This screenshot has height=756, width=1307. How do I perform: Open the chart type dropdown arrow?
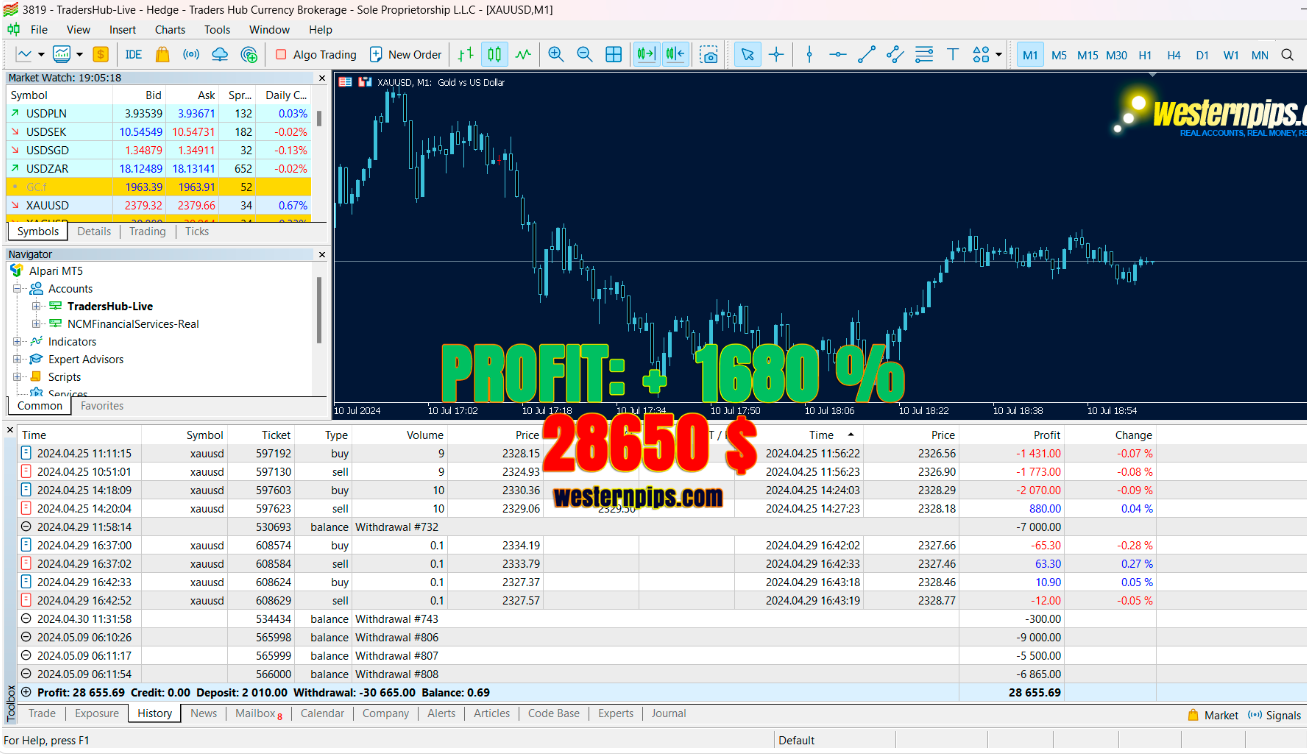41,54
